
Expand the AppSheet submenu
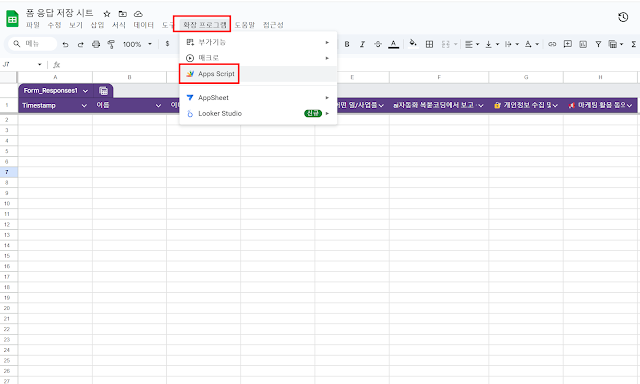[x=258, y=98]
